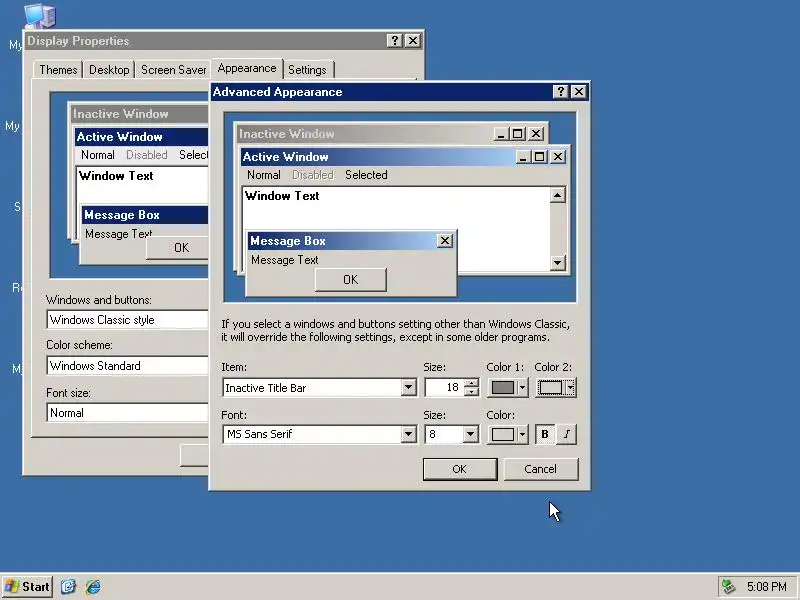The height and width of the screenshot is (600, 800).
Task: Click the preview scrollbar up arrow
Action: [x=558, y=195]
